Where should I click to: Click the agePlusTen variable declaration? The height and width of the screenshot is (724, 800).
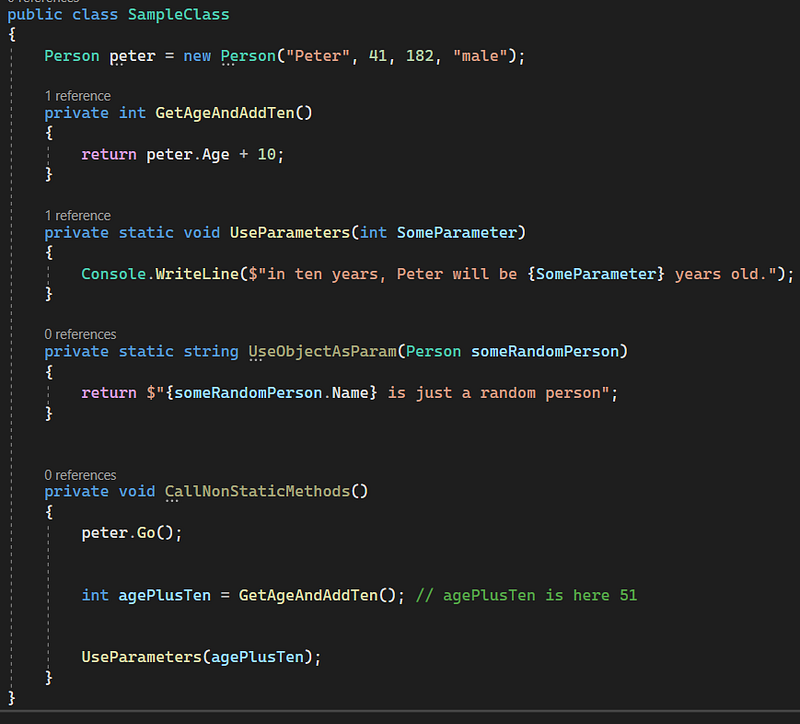pyautogui.click(x=164, y=595)
